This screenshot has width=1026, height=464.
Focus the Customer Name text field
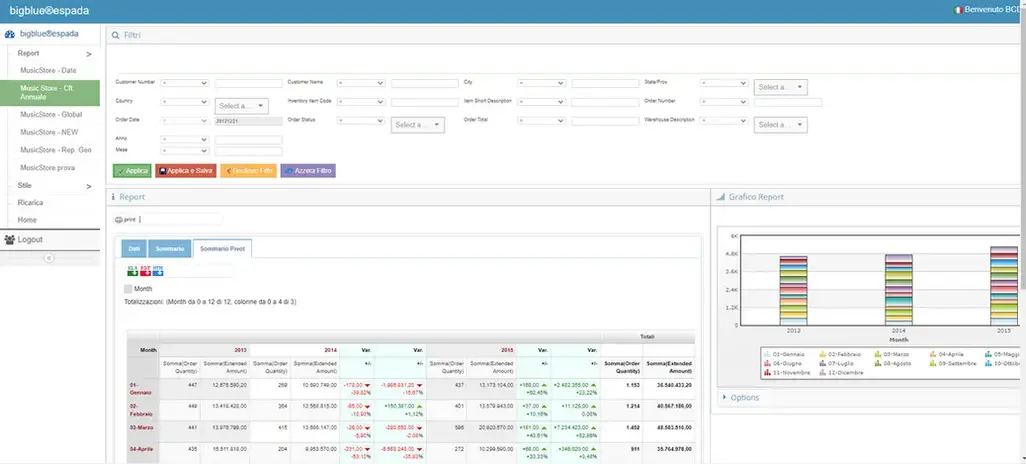(425, 84)
